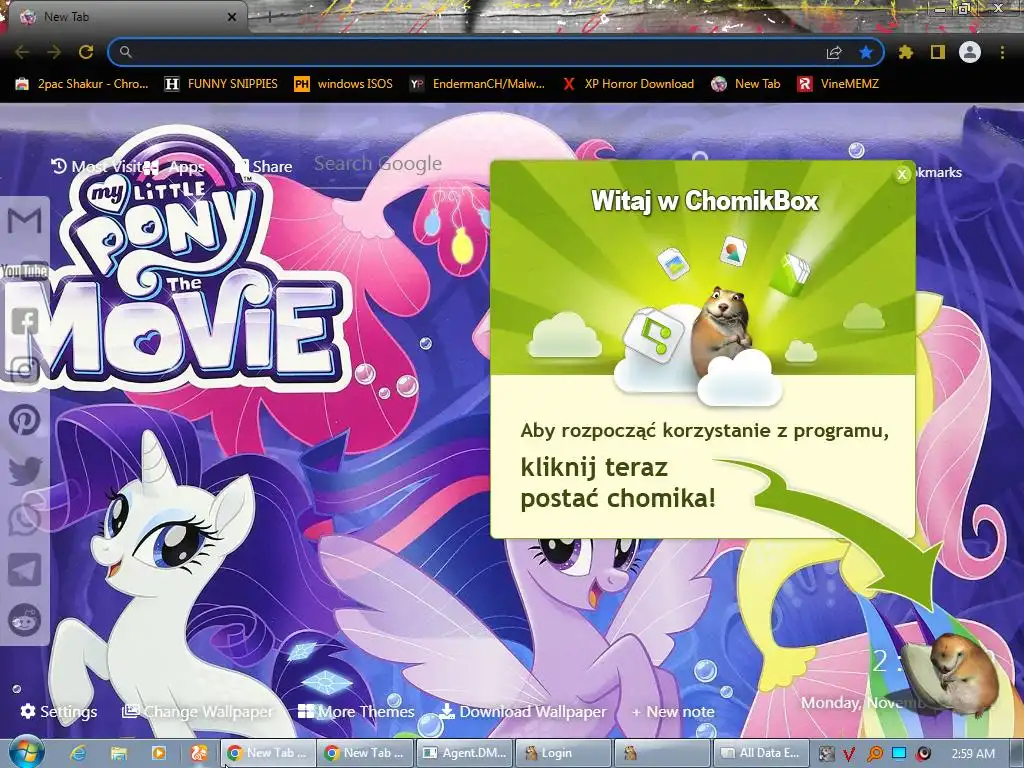Open the Chrome profile avatar menu

click(x=970, y=52)
